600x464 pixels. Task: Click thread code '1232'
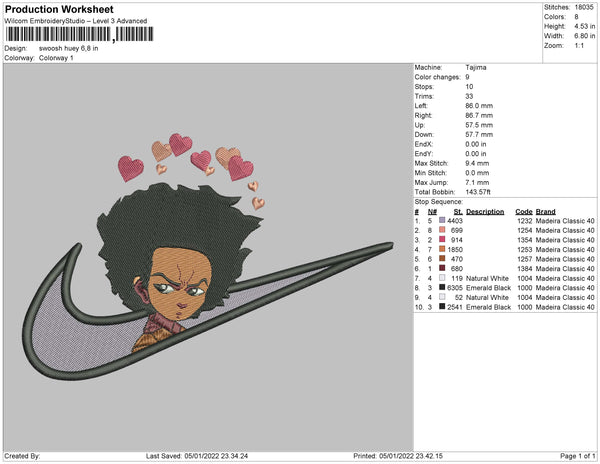coord(525,221)
